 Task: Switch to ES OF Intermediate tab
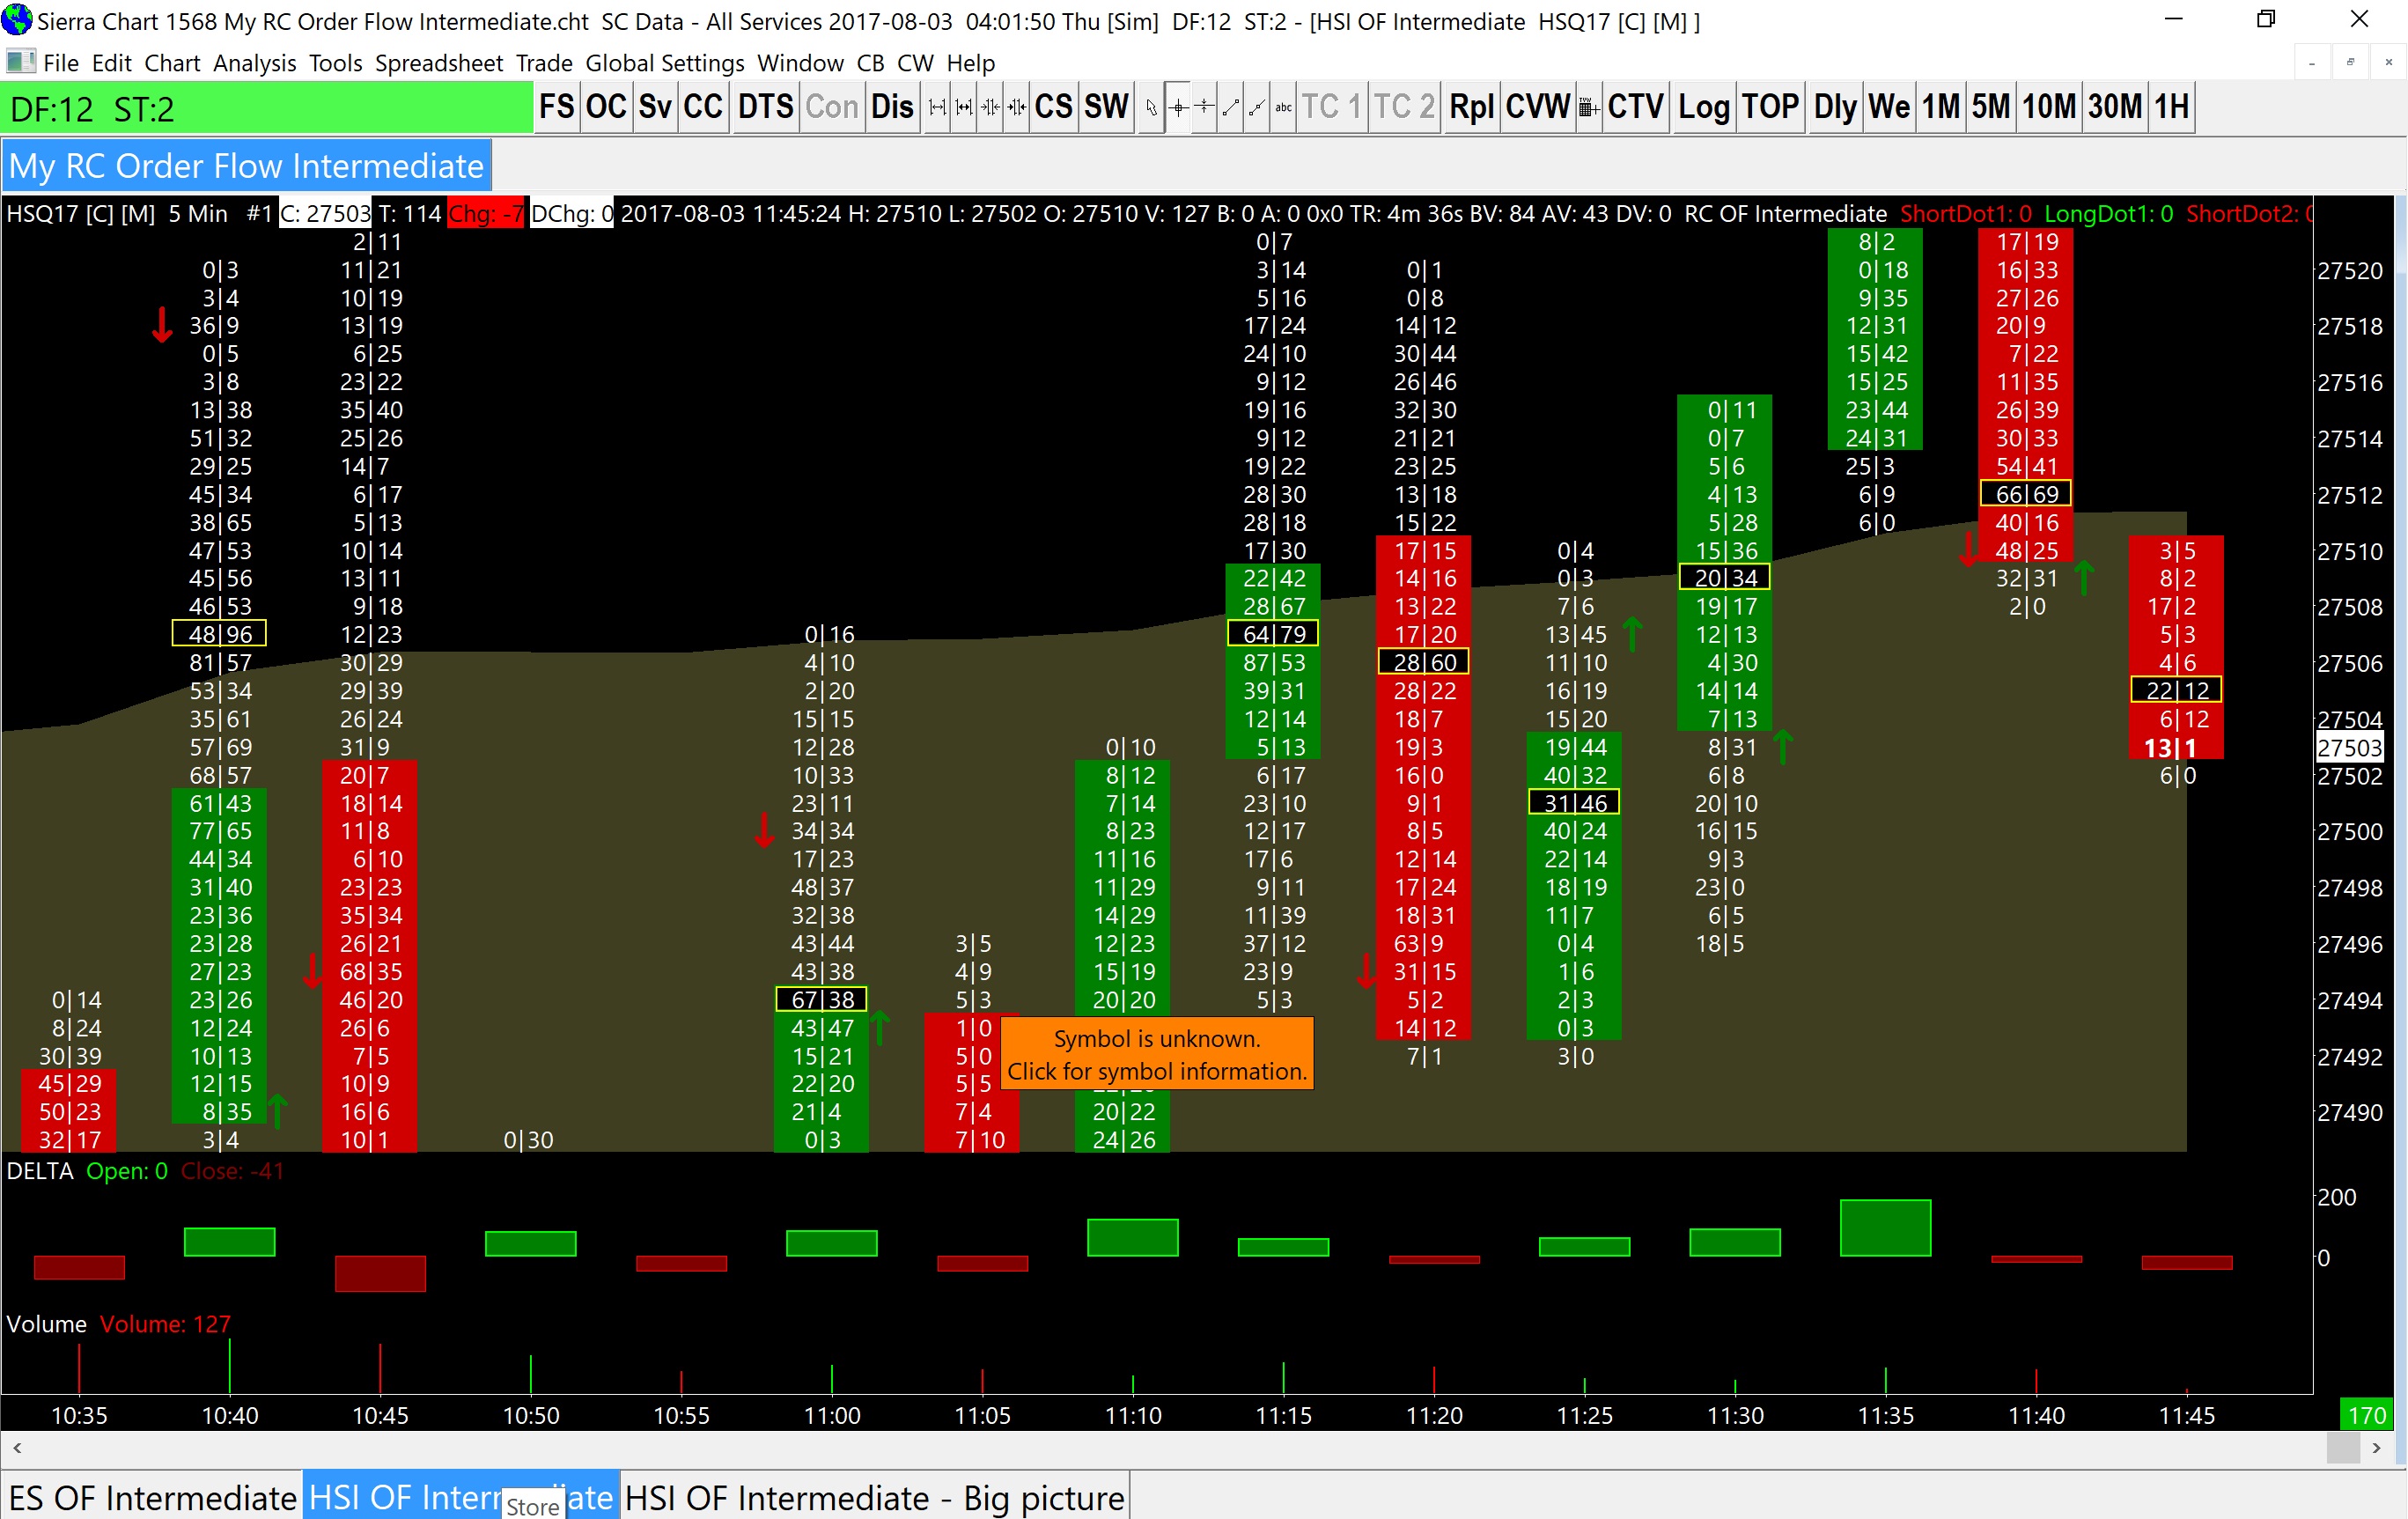[152, 1497]
